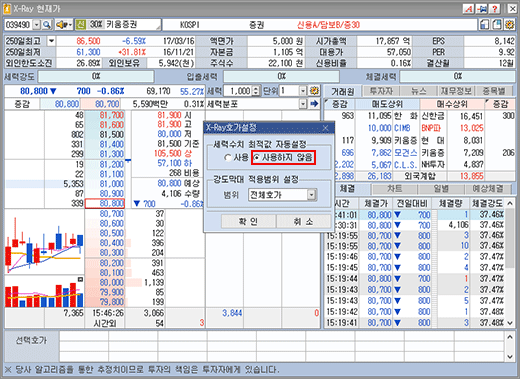
Task: Expand the speaker icon dropdown arrow
Action: pyautogui.click(x=70, y=24)
